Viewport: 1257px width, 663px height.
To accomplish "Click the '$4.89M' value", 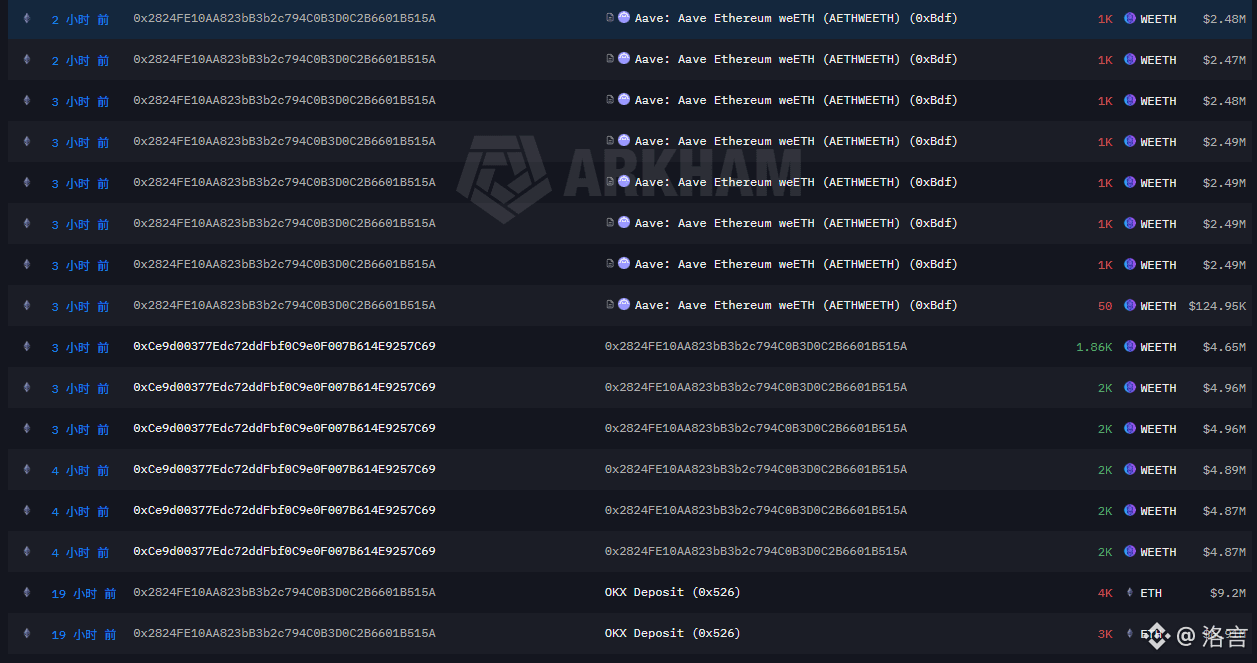I will point(1225,470).
